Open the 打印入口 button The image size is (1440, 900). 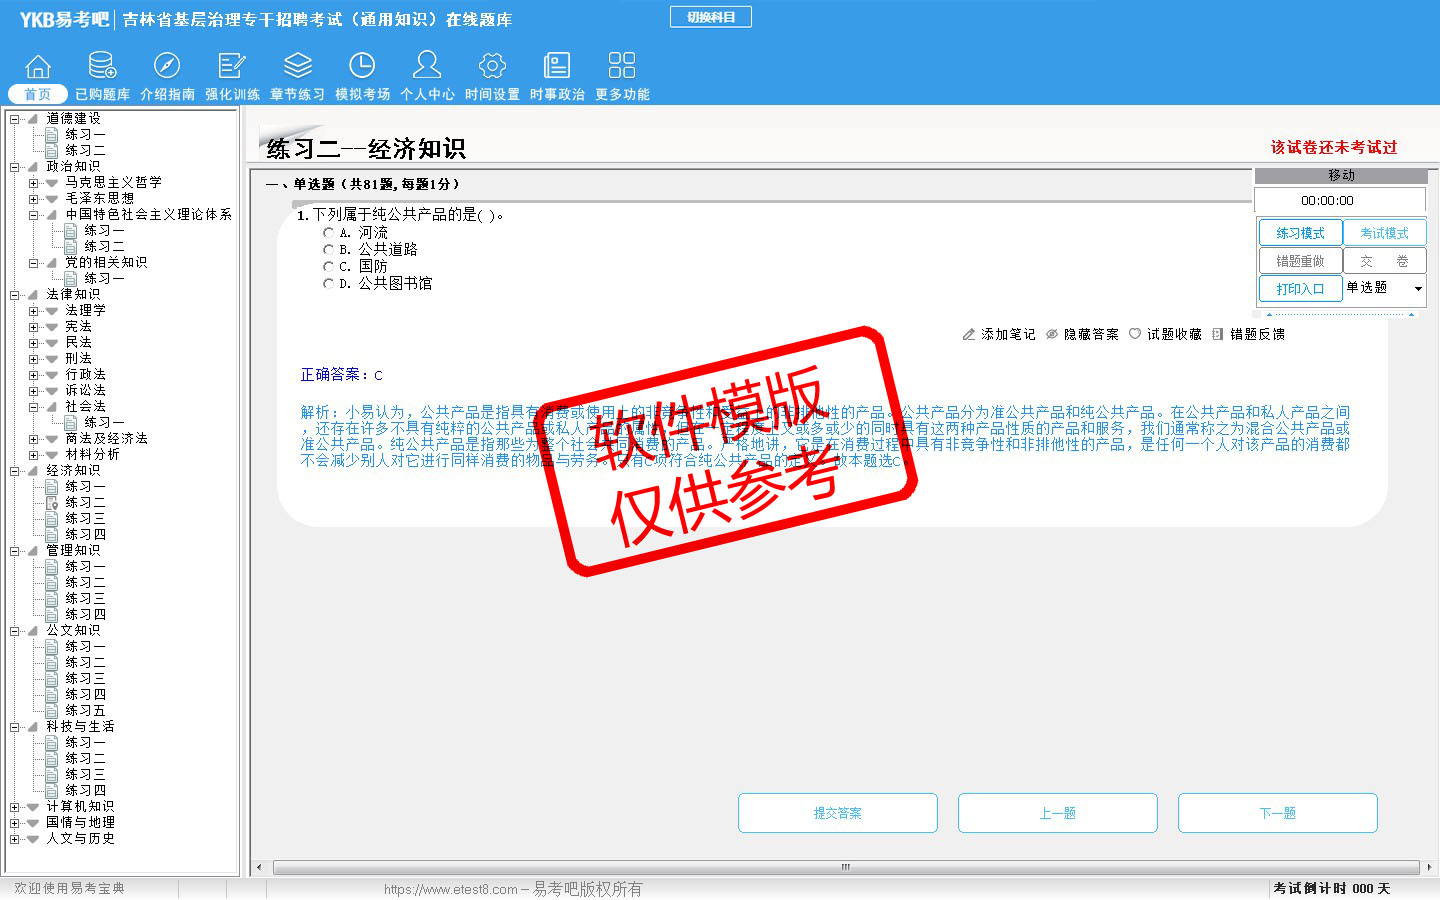pyautogui.click(x=1300, y=289)
